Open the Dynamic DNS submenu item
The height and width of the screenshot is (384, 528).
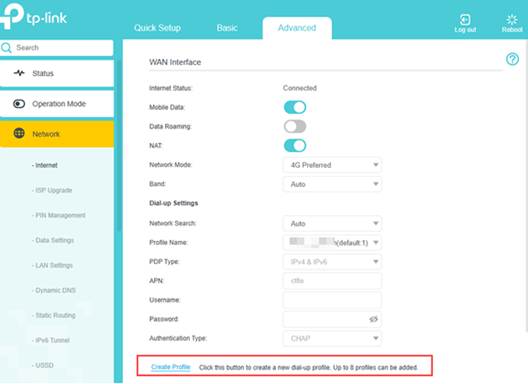click(x=54, y=290)
